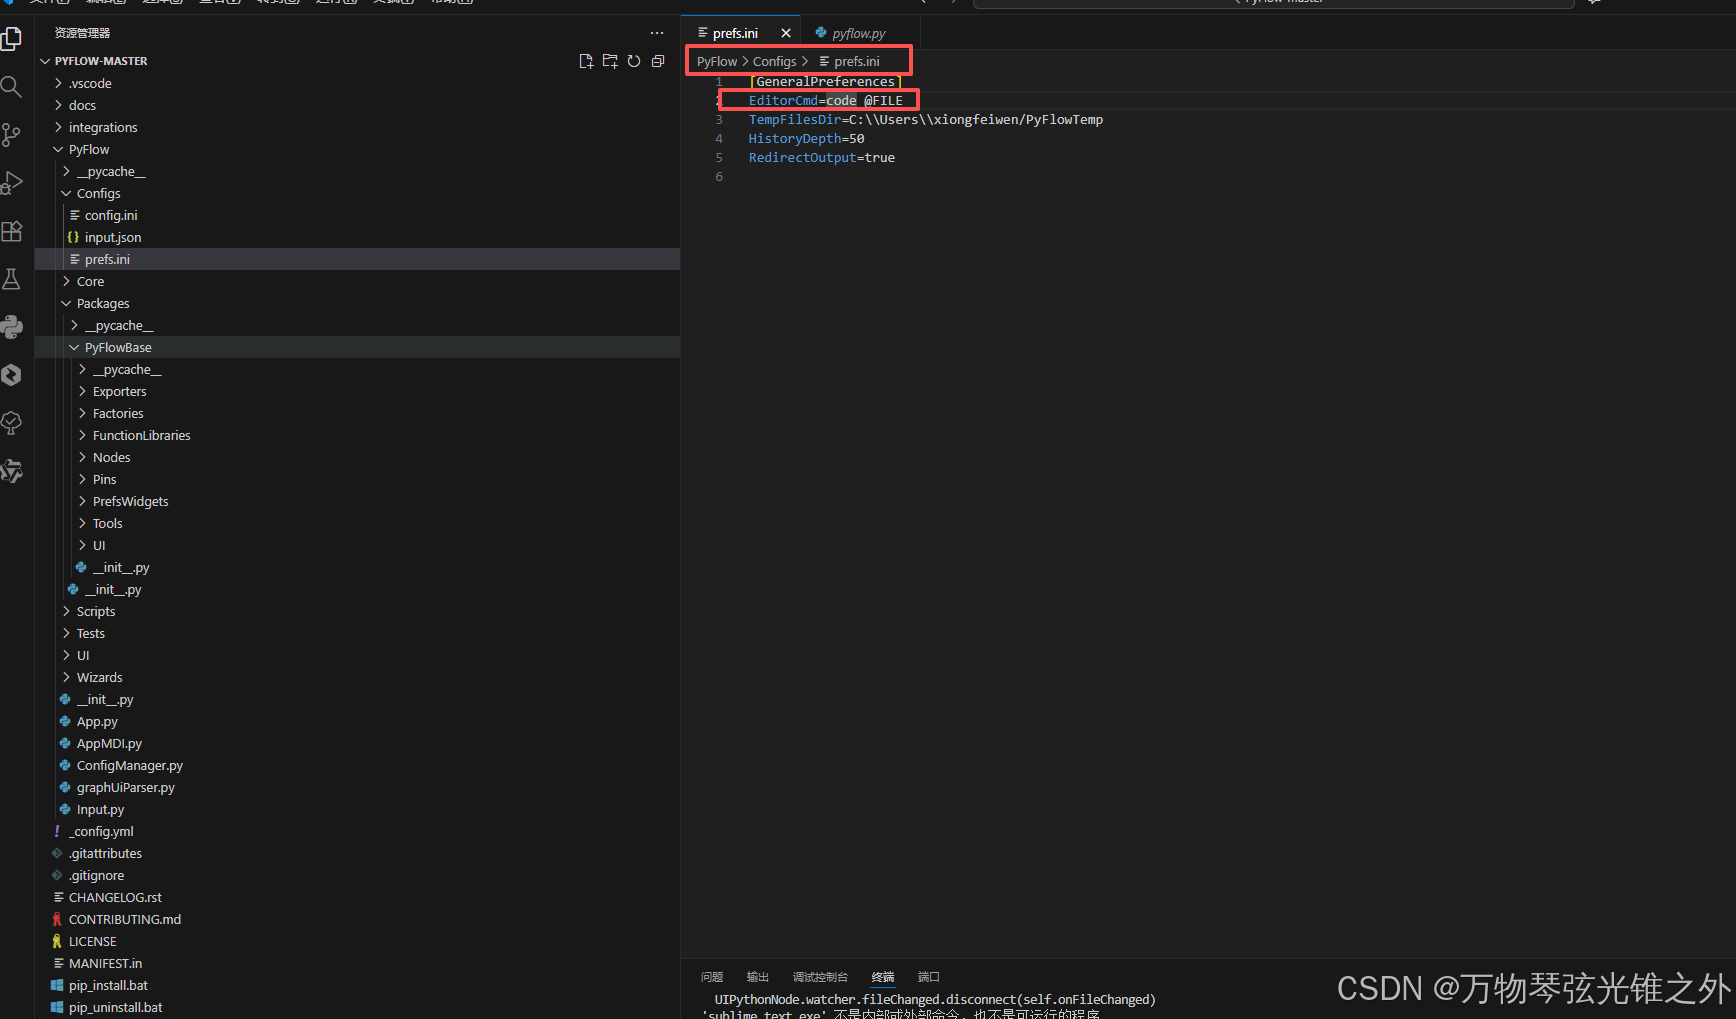This screenshot has height=1019, width=1736.
Task: Close the prefs.ini editor tab
Action: 786,33
